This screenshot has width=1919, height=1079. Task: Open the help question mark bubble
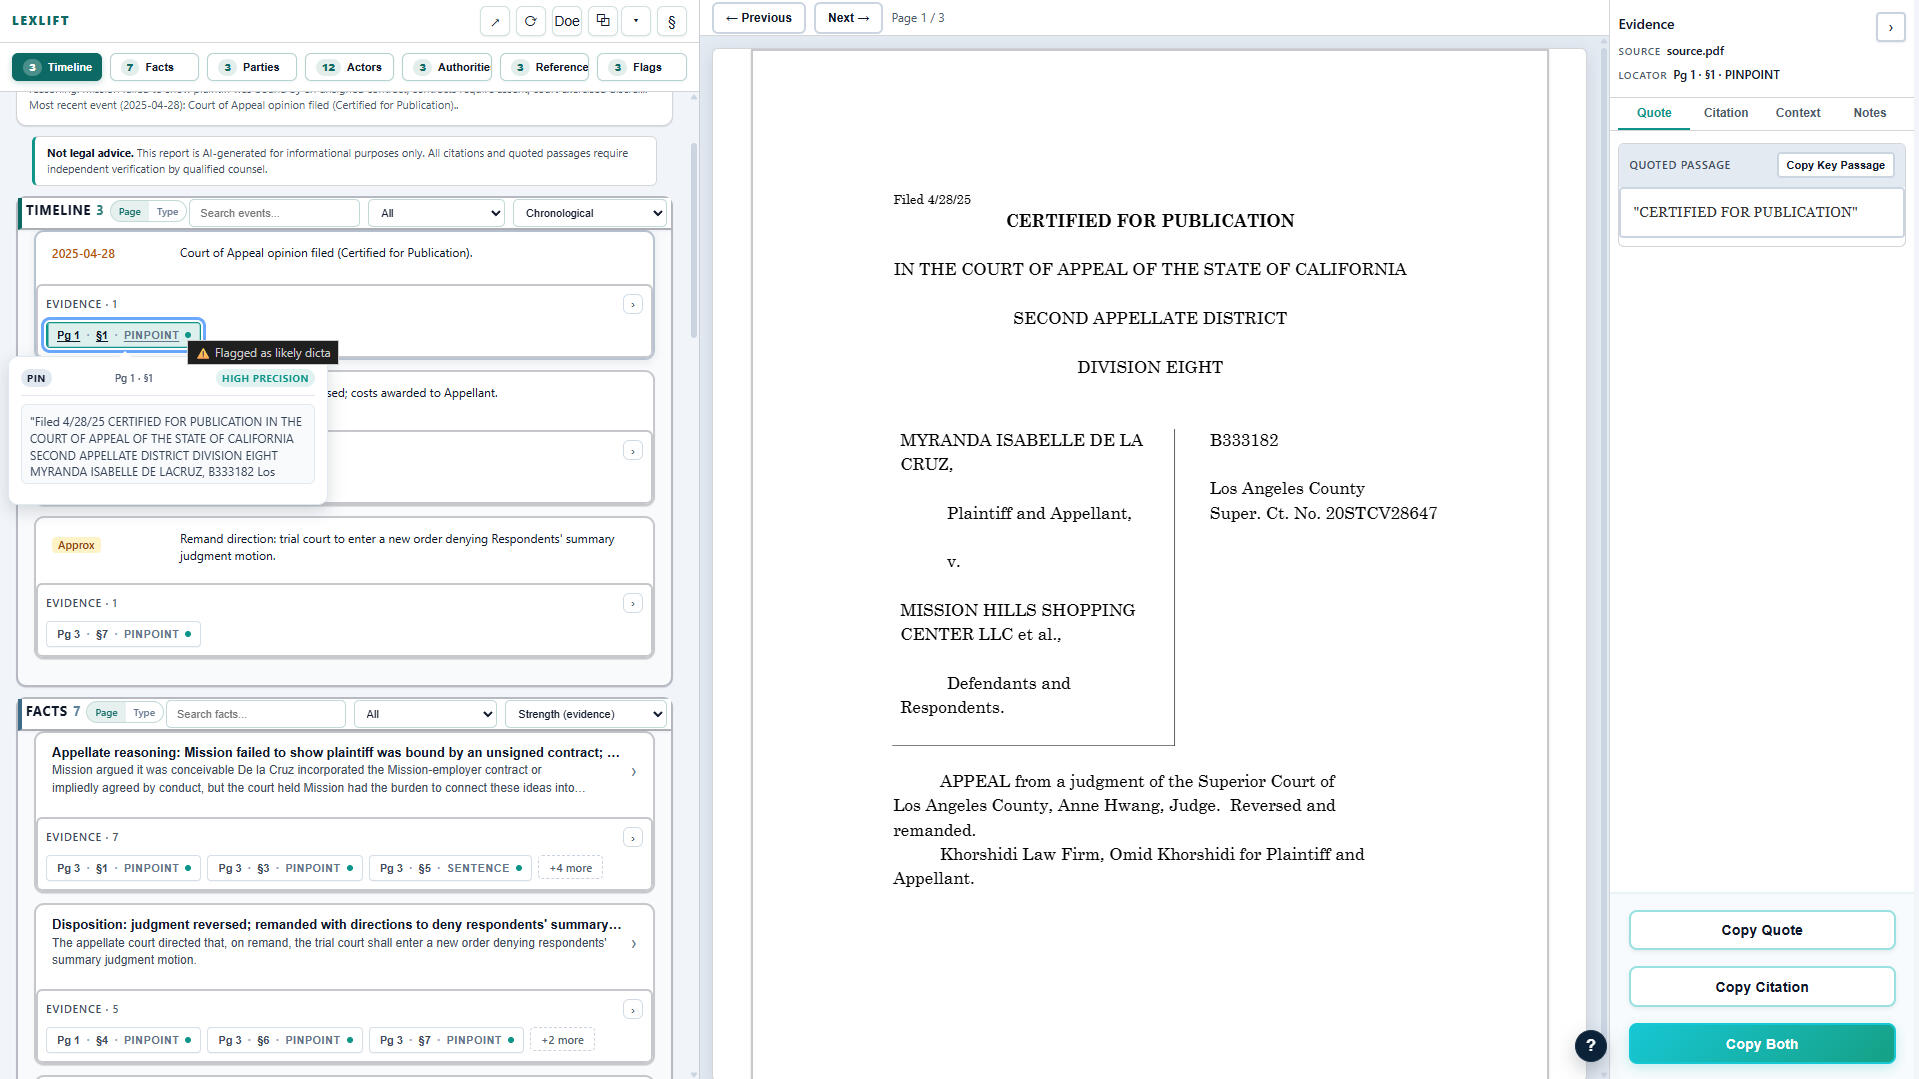1590,1045
